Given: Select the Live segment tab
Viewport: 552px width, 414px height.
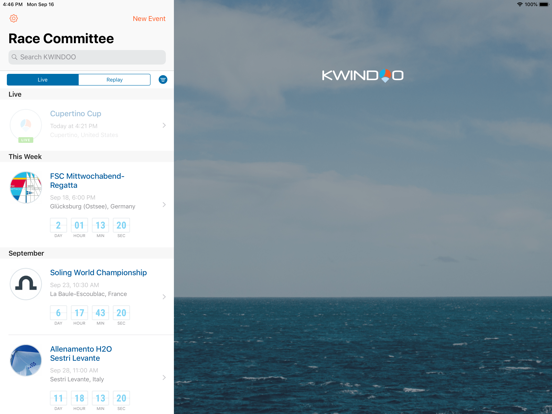Looking at the screenshot, I should pos(43,80).
